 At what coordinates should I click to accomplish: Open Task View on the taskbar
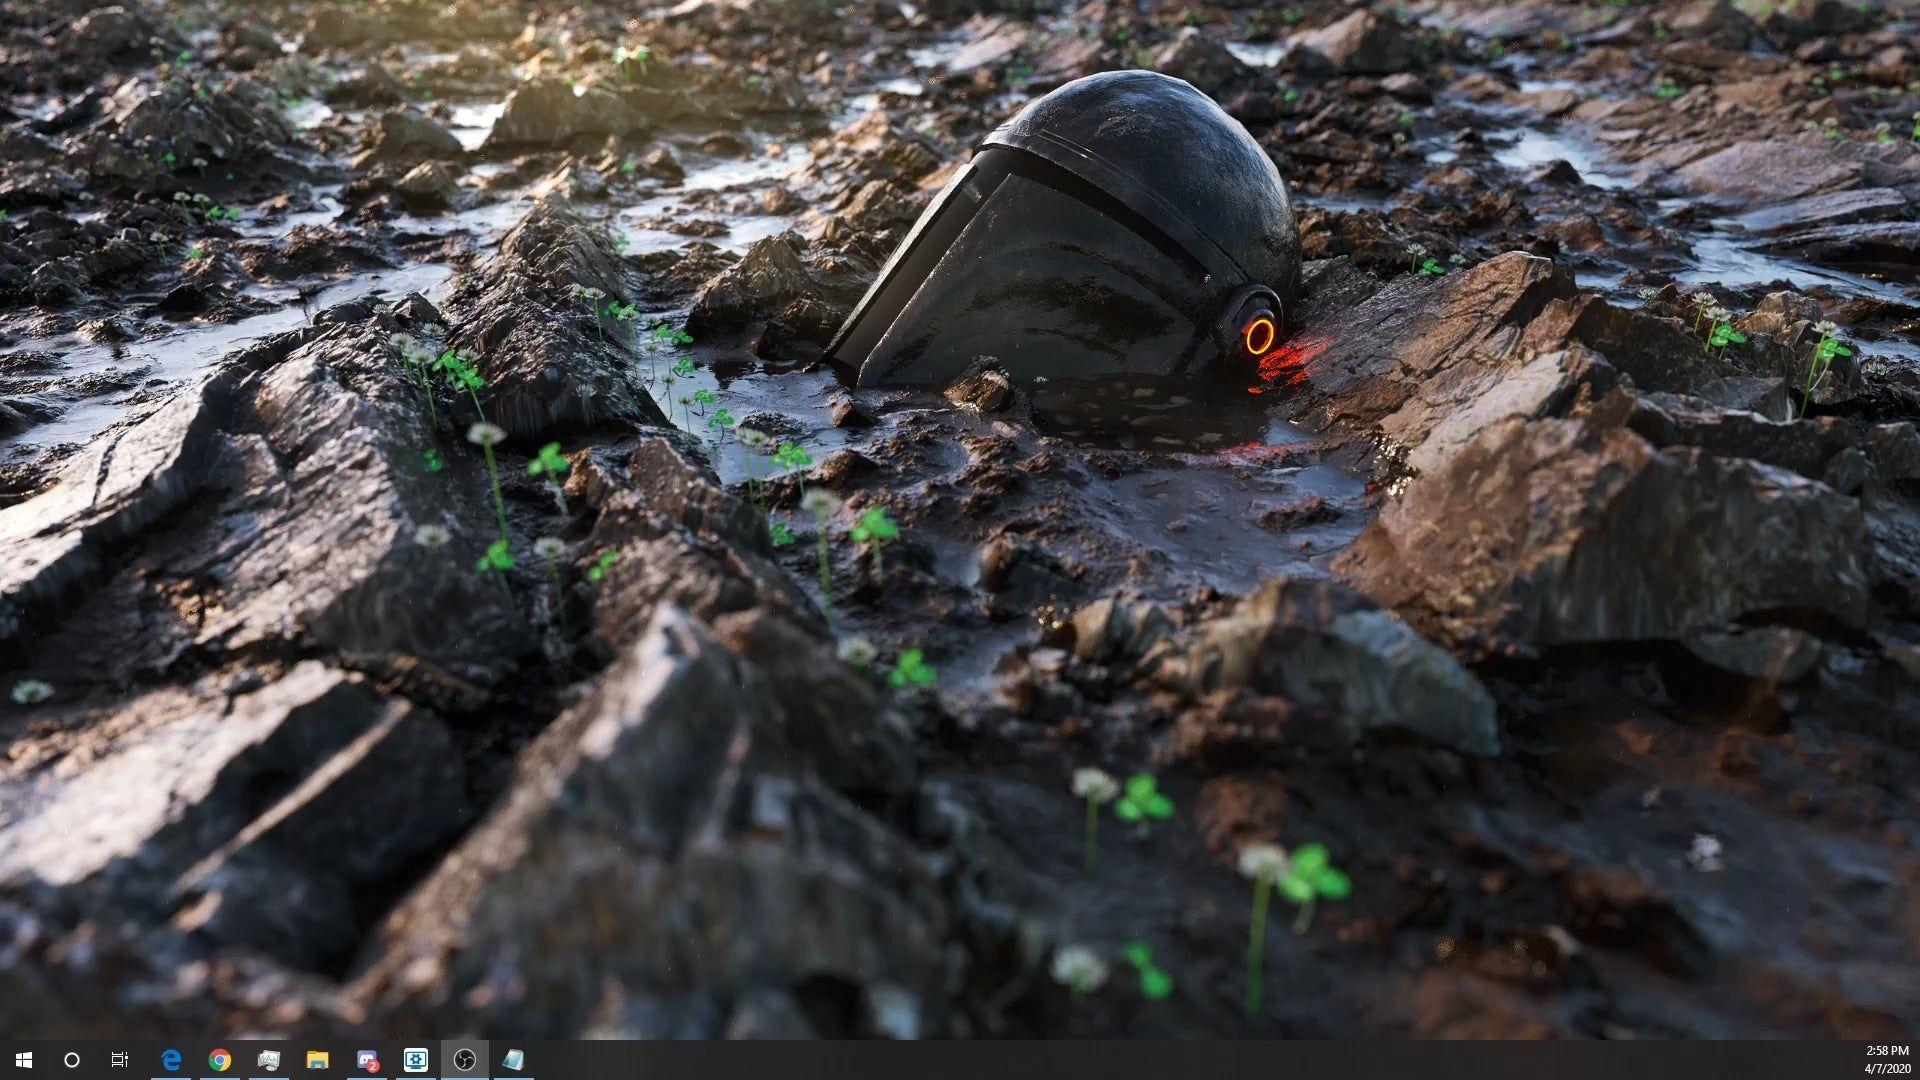pos(120,1060)
